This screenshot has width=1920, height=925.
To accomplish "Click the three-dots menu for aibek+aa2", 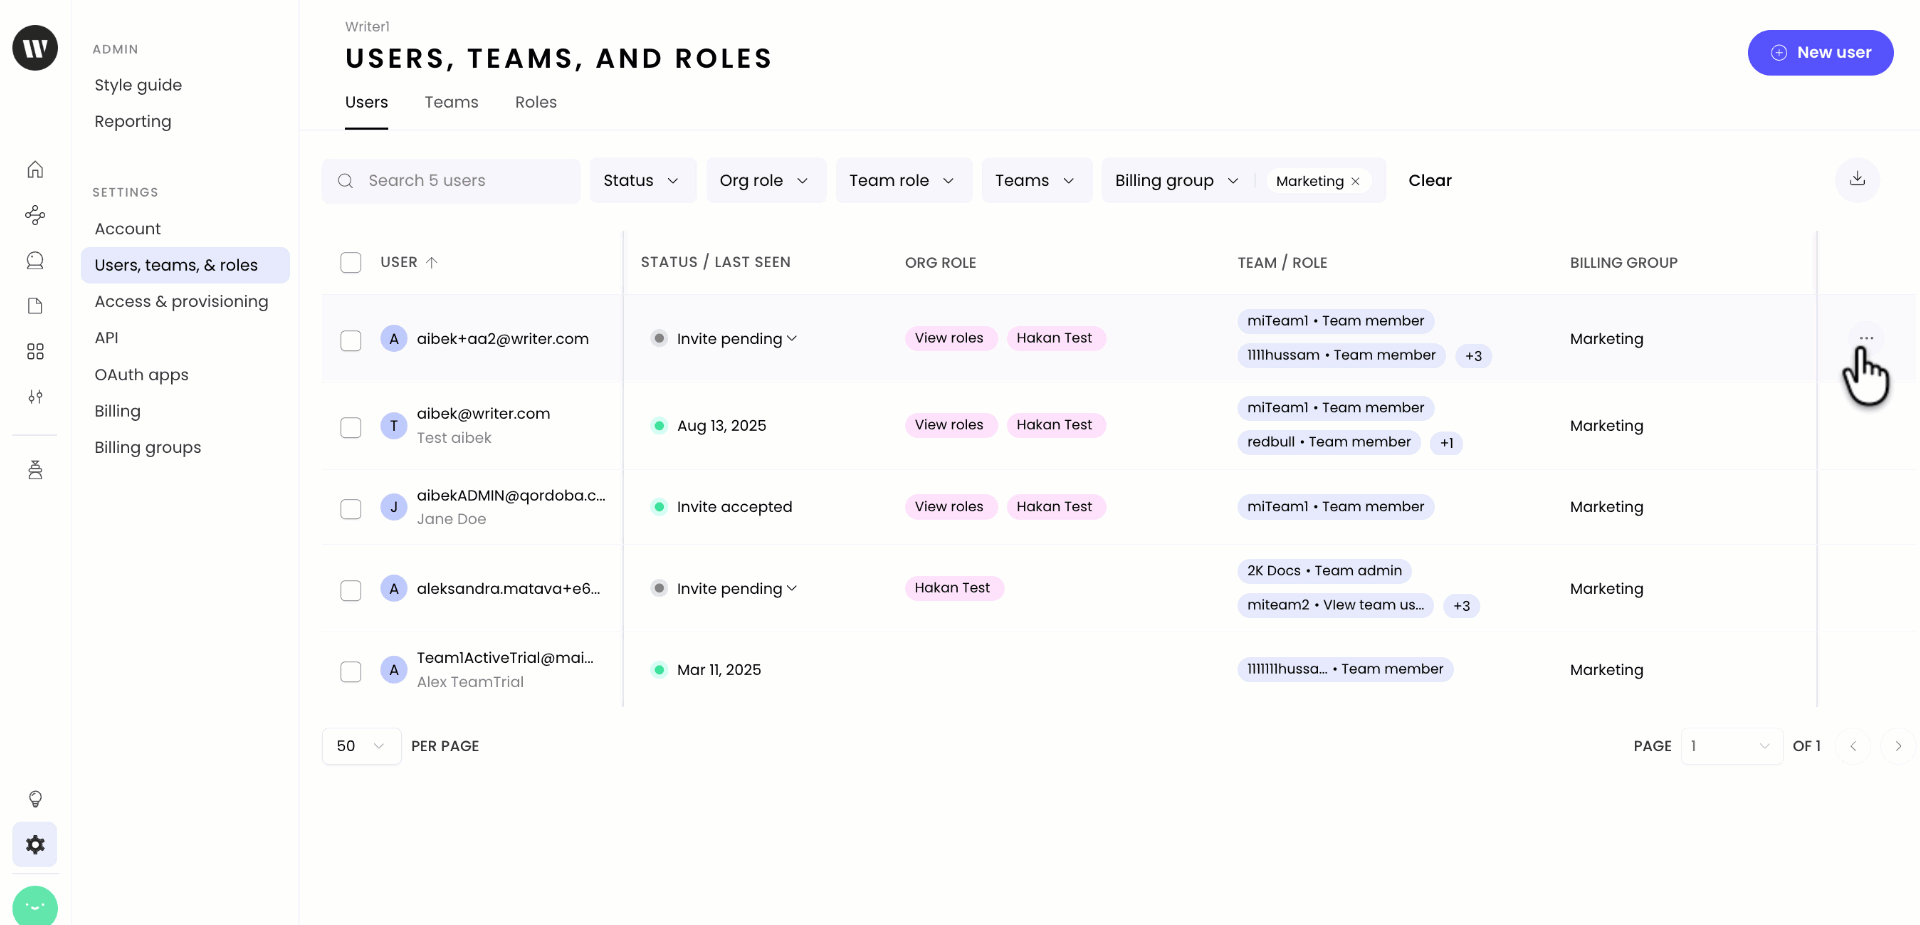I will click(1866, 338).
